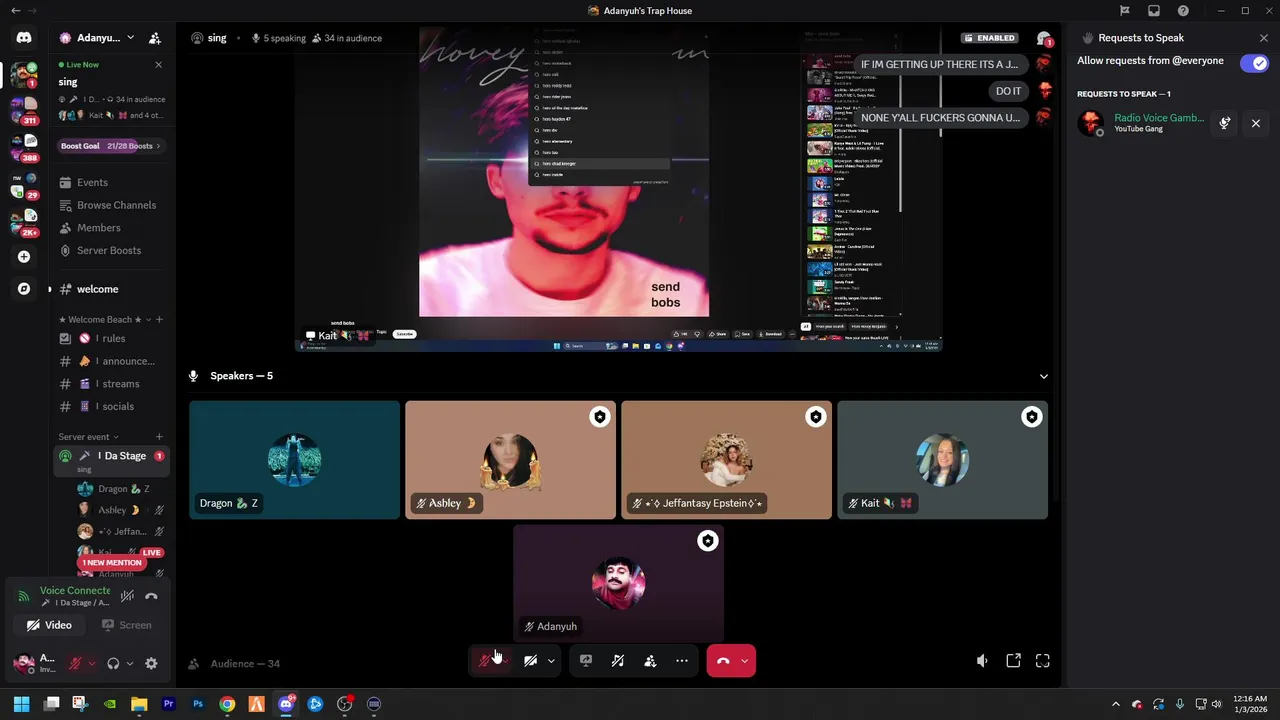The height and width of the screenshot is (720, 1280).
Task: Open Discord direct messages home
Action: coord(24,38)
